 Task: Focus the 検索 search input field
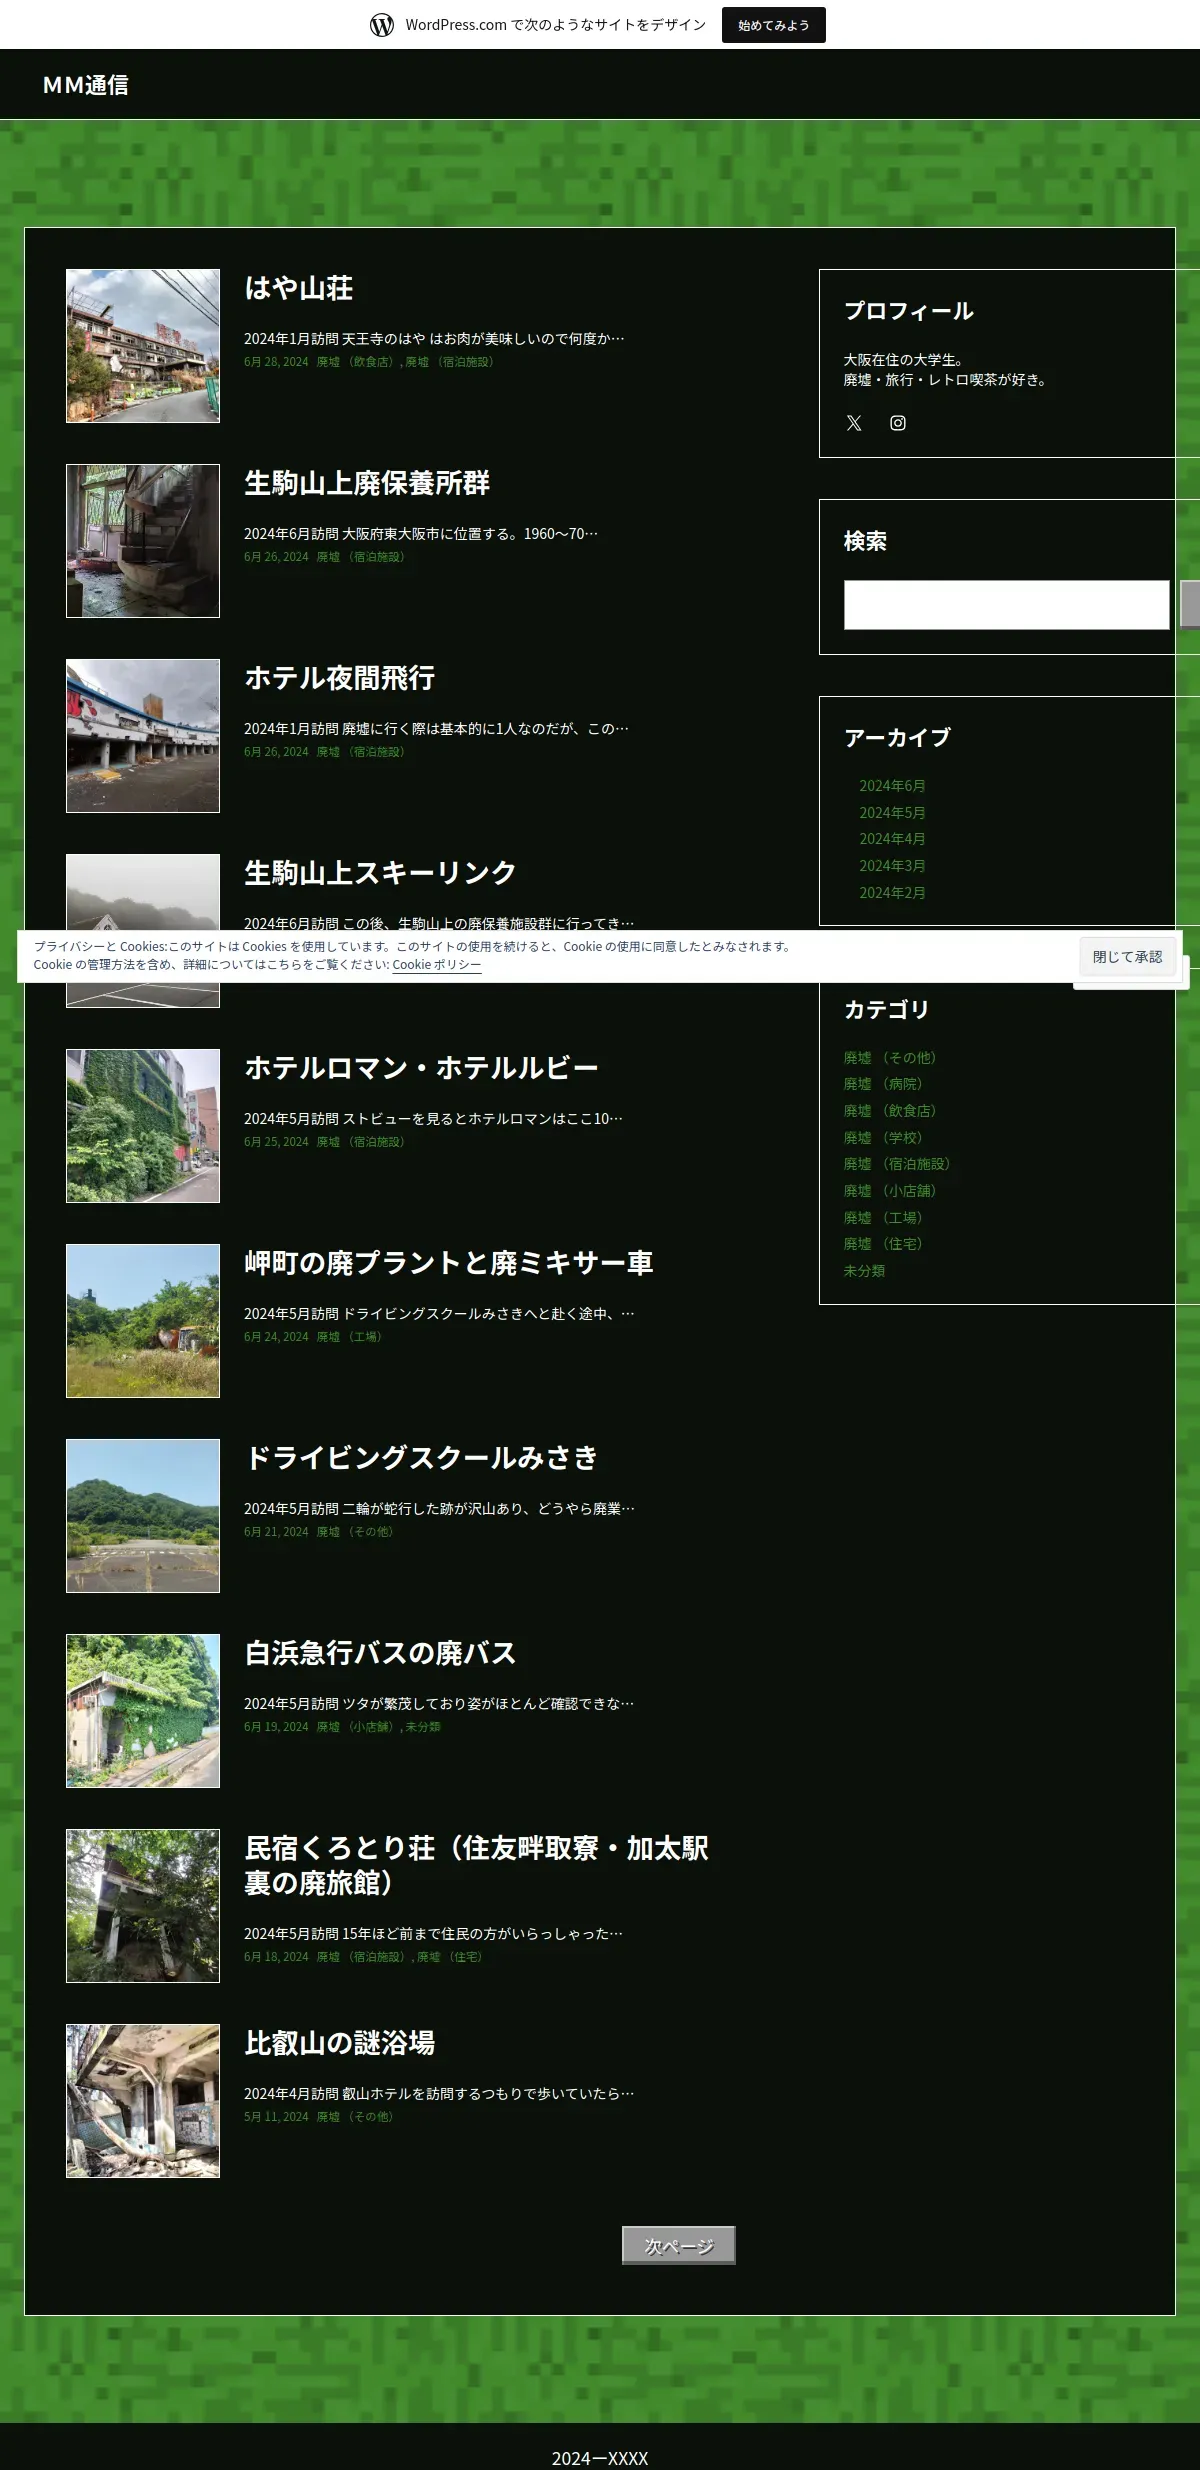[1006, 605]
